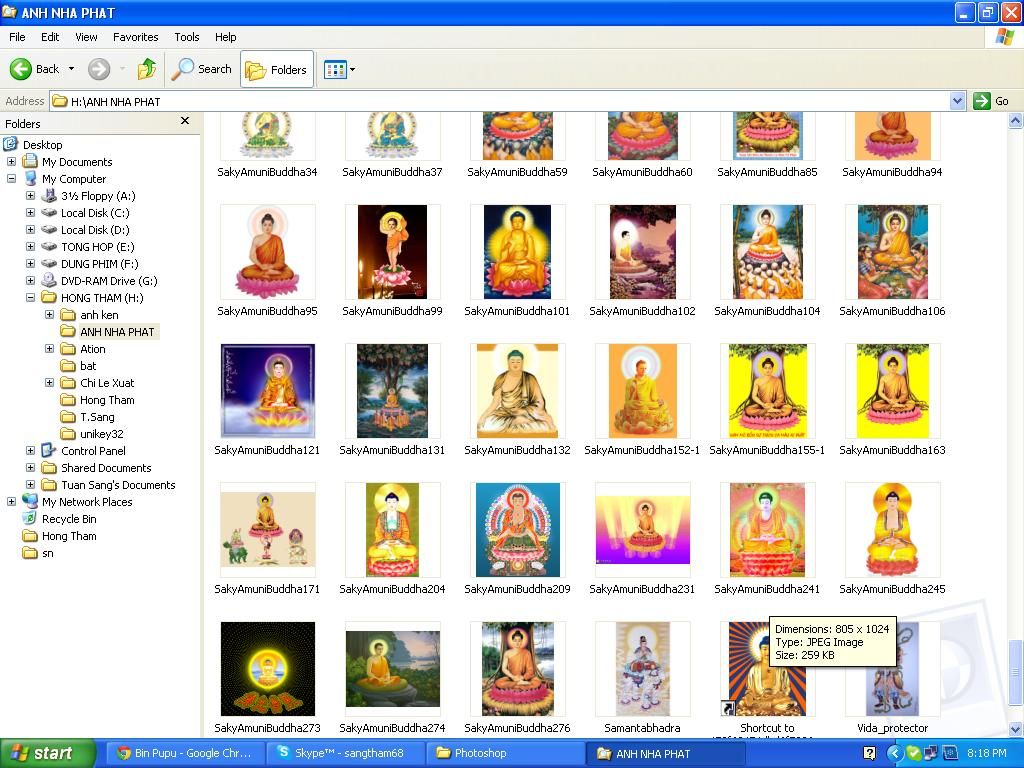Open the Help menu
Viewport: 1024px width, 768px height.
pos(225,37)
